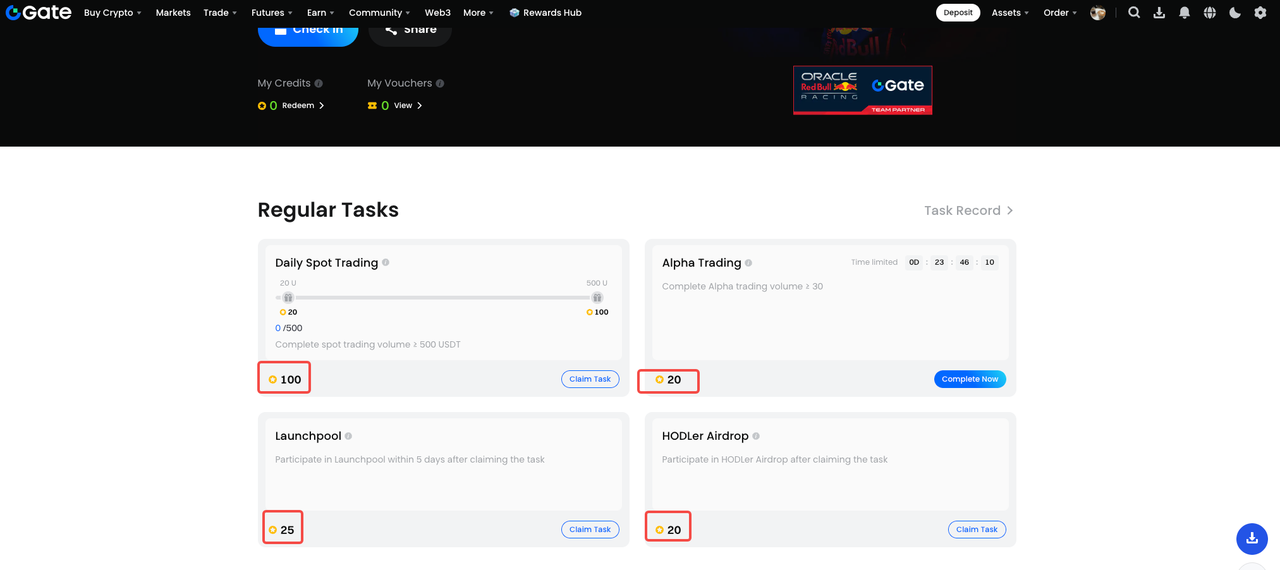Click info icon beside My Credits
This screenshot has width=1280, height=570.
pos(319,84)
